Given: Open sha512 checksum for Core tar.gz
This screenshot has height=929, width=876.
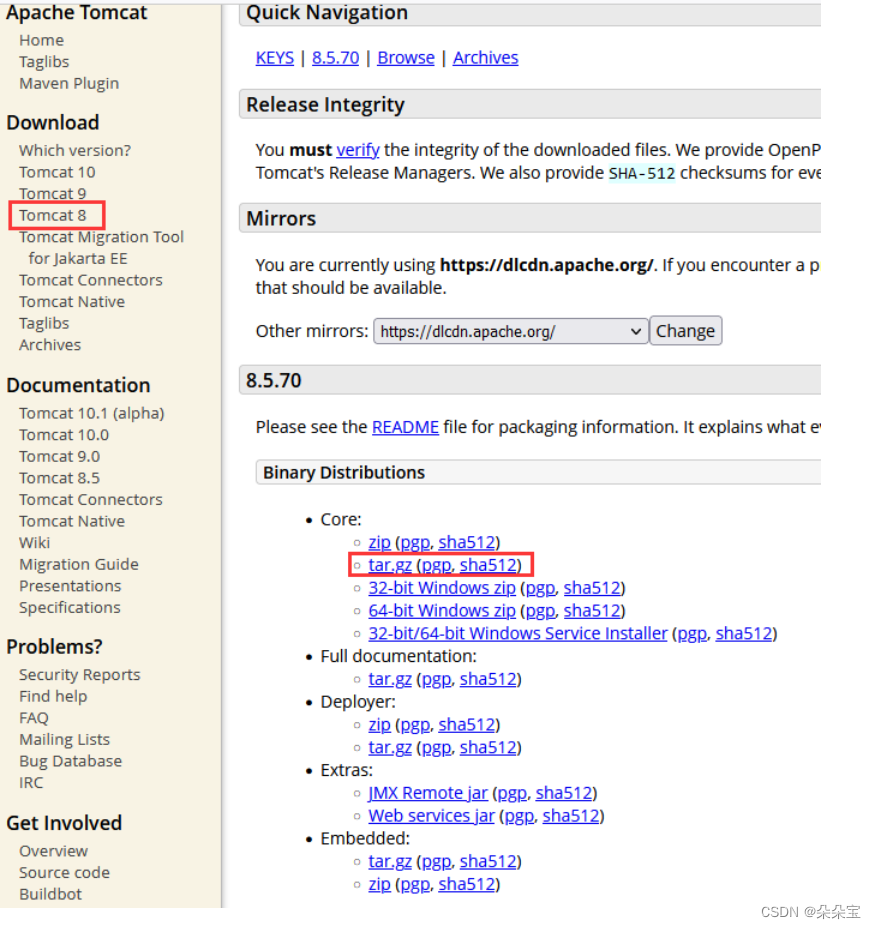Looking at the screenshot, I should (488, 565).
